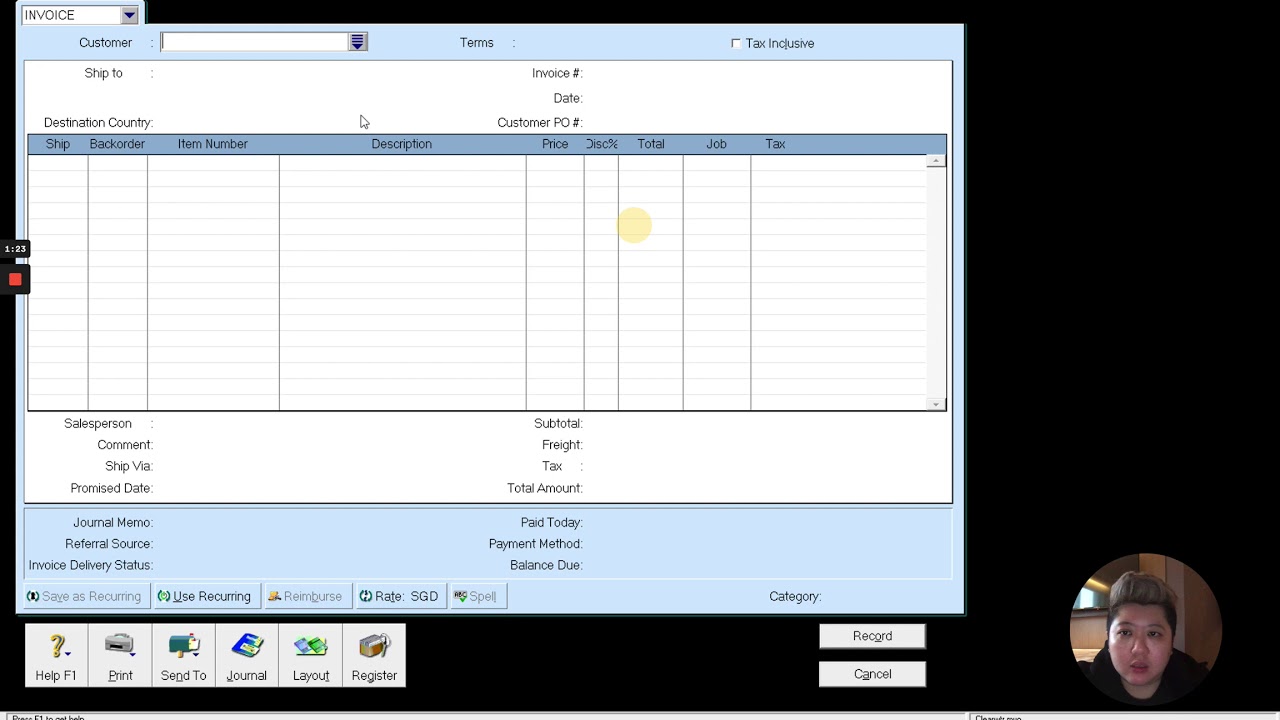The image size is (1280, 720).
Task: Click the Ship Via label
Action: tap(129, 466)
